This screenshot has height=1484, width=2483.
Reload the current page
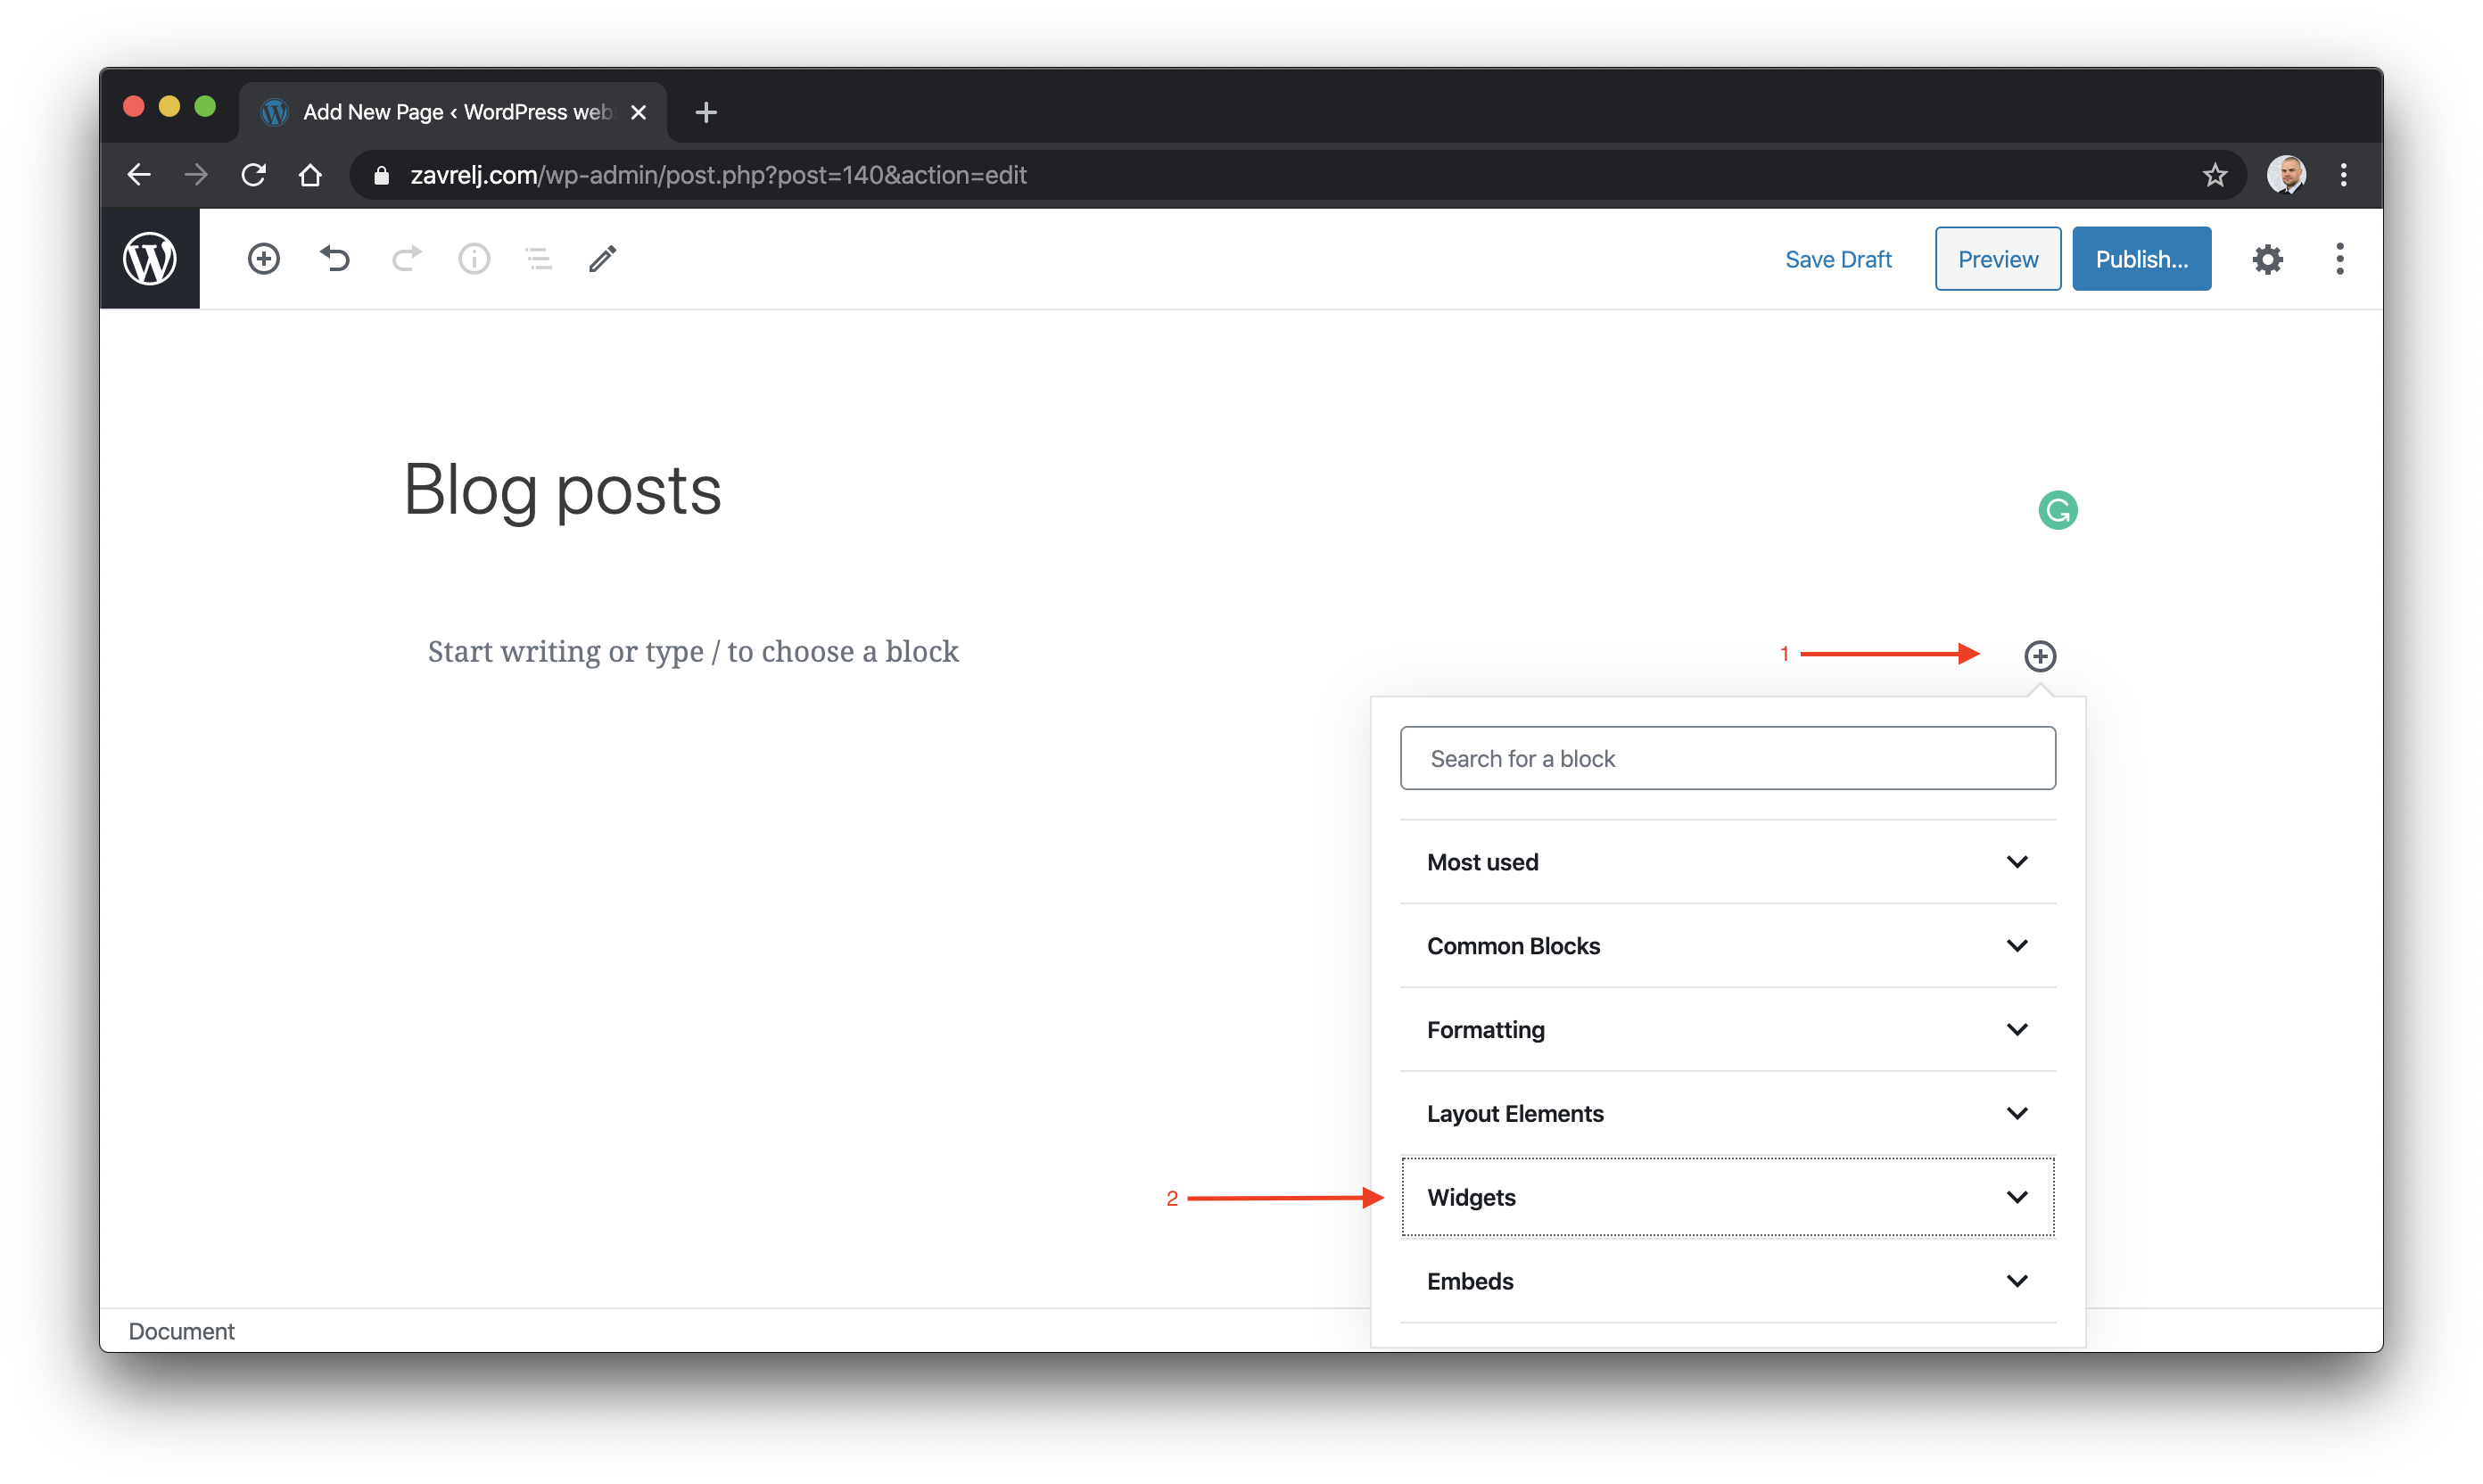254,175
